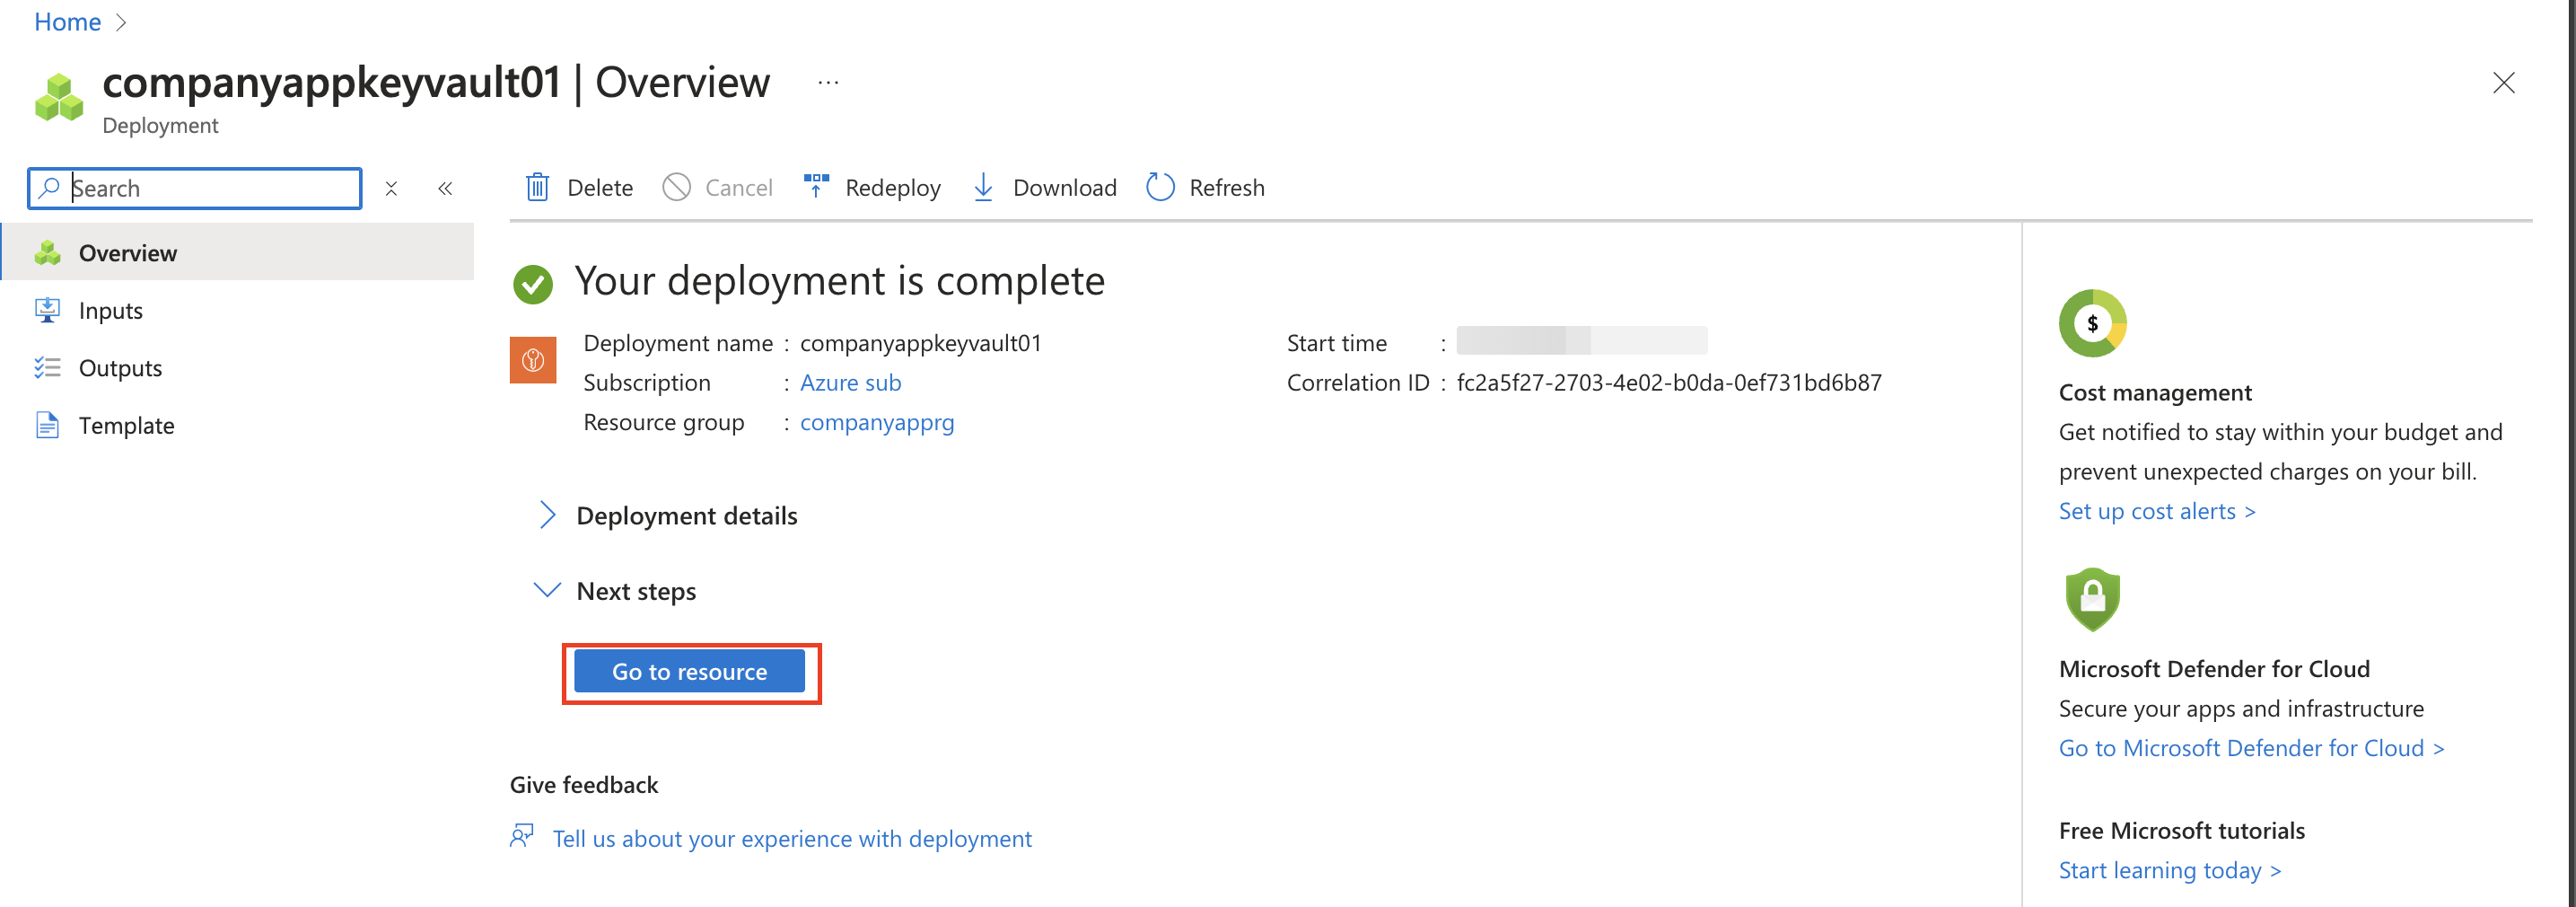Click Redeploy label in toolbar
Viewport: 2576px width, 907px height.
[893, 188]
